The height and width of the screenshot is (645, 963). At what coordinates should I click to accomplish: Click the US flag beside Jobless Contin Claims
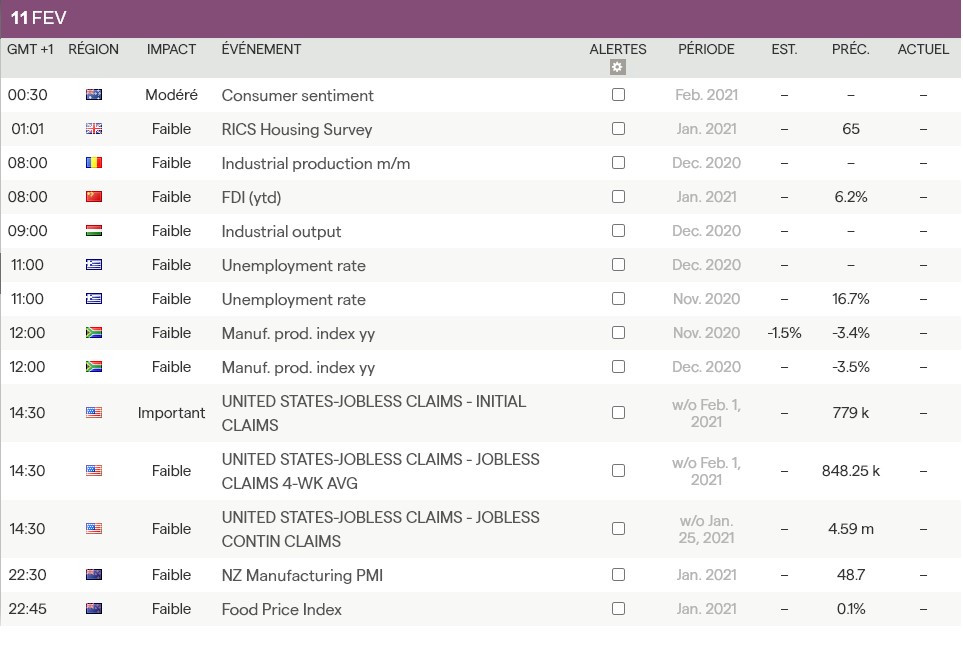click(94, 528)
